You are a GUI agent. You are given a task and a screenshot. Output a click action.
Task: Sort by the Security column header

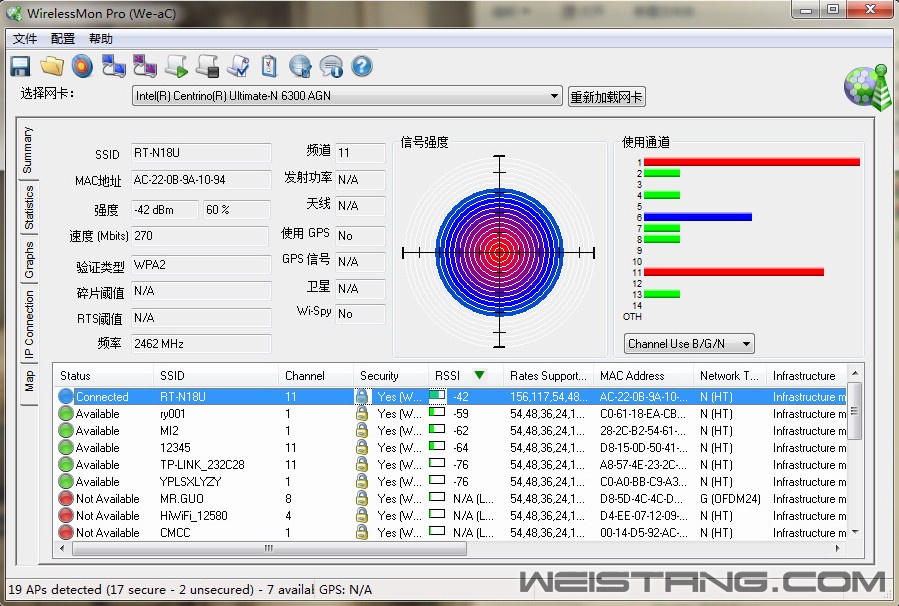(390, 376)
